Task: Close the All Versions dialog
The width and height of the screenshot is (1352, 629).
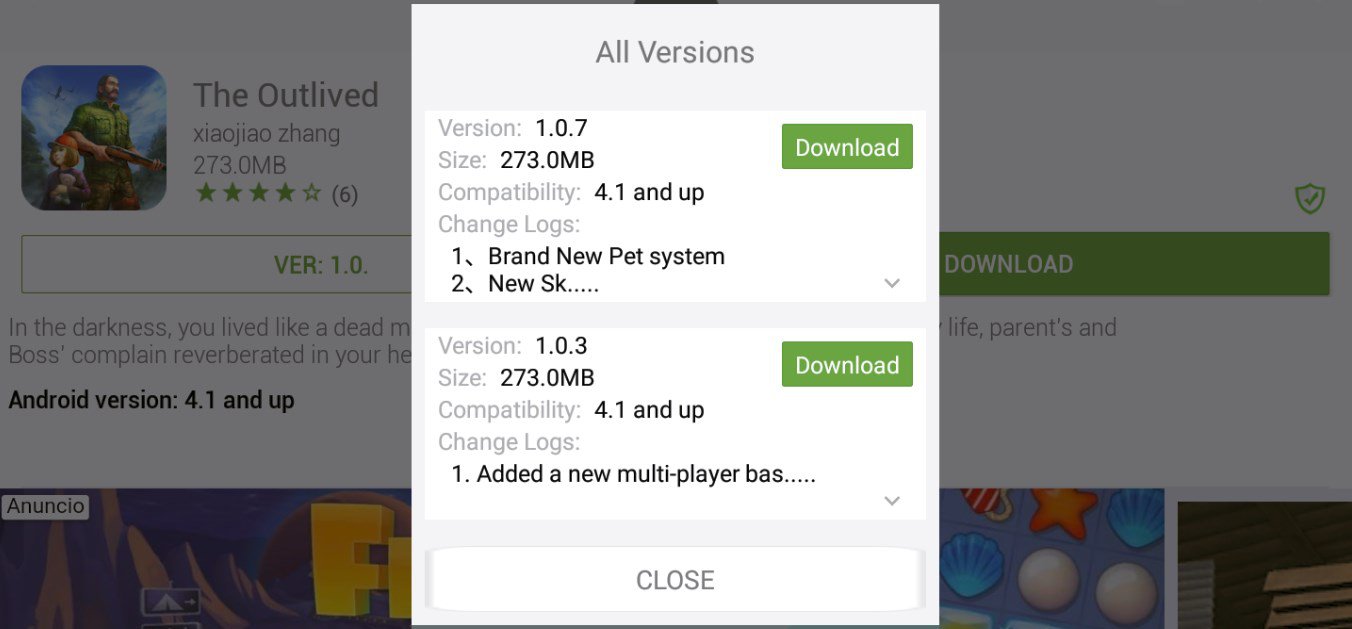Action: click(x=675, y=580)
